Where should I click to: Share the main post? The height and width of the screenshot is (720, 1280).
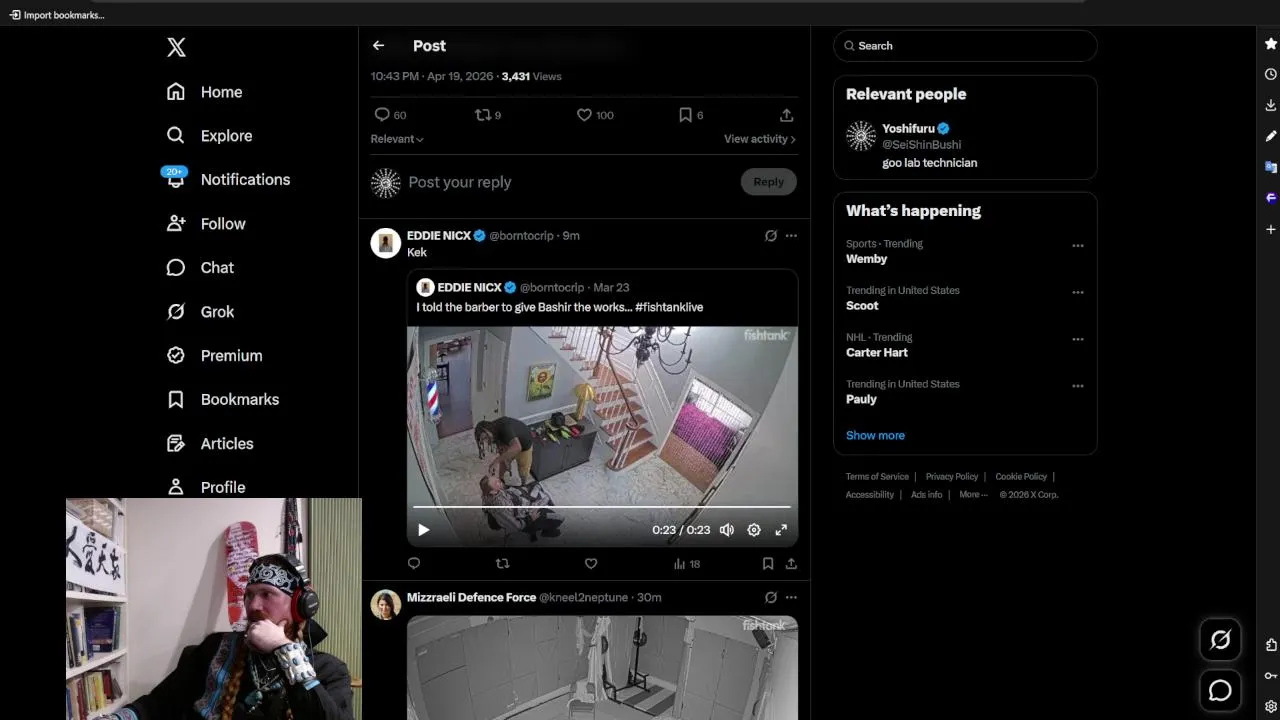pyautogui.click(x=787, y=115)
